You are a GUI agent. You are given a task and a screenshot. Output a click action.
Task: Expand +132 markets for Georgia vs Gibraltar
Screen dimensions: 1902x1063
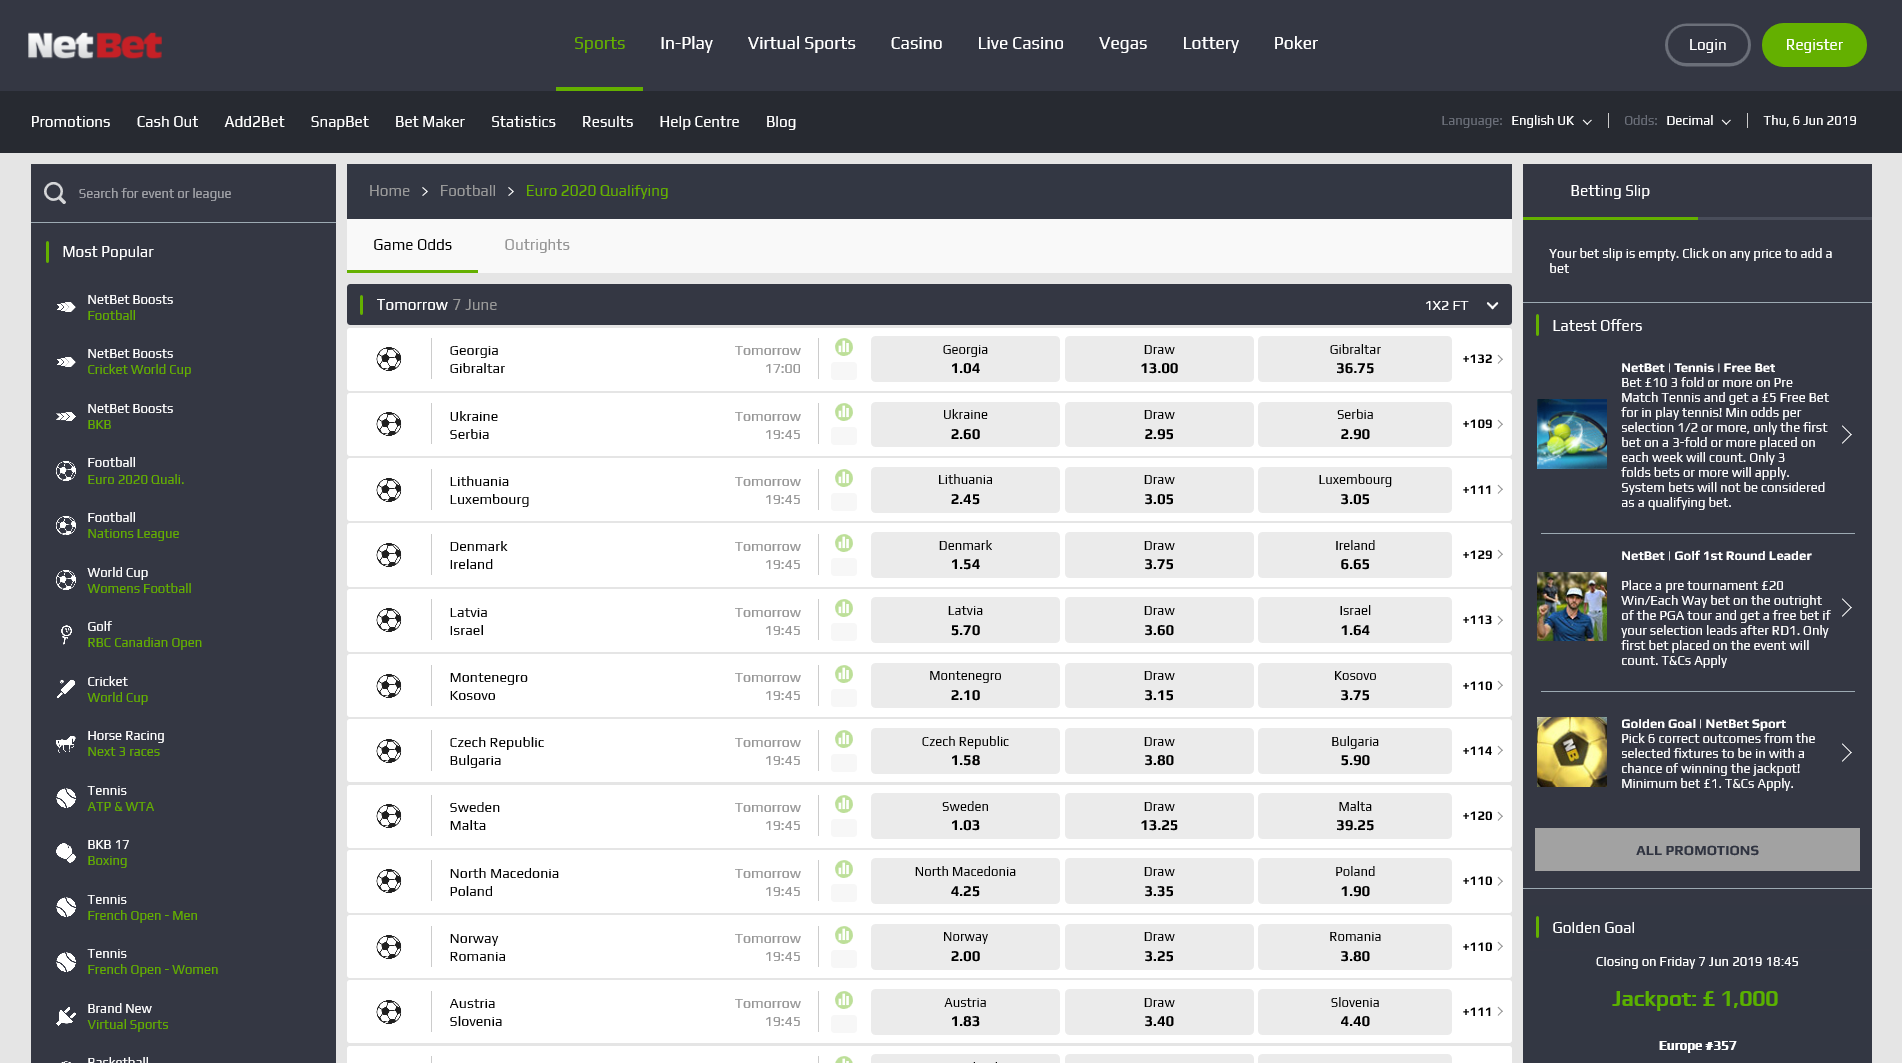click(1483, 359)
